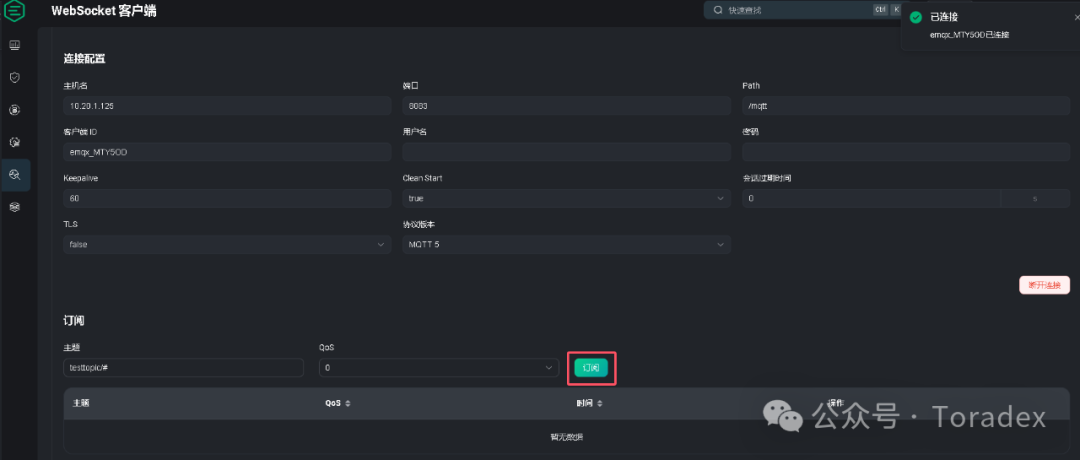Image resolution: width=1080 pixels, height=460 pixels.
Task: Click the 主题 column header
Action: point(81,404)
